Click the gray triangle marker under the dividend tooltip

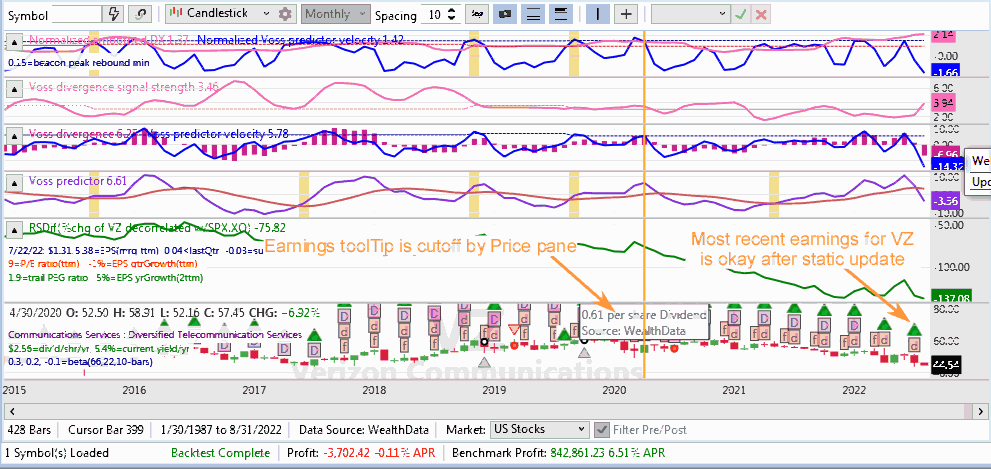point(585,352)
